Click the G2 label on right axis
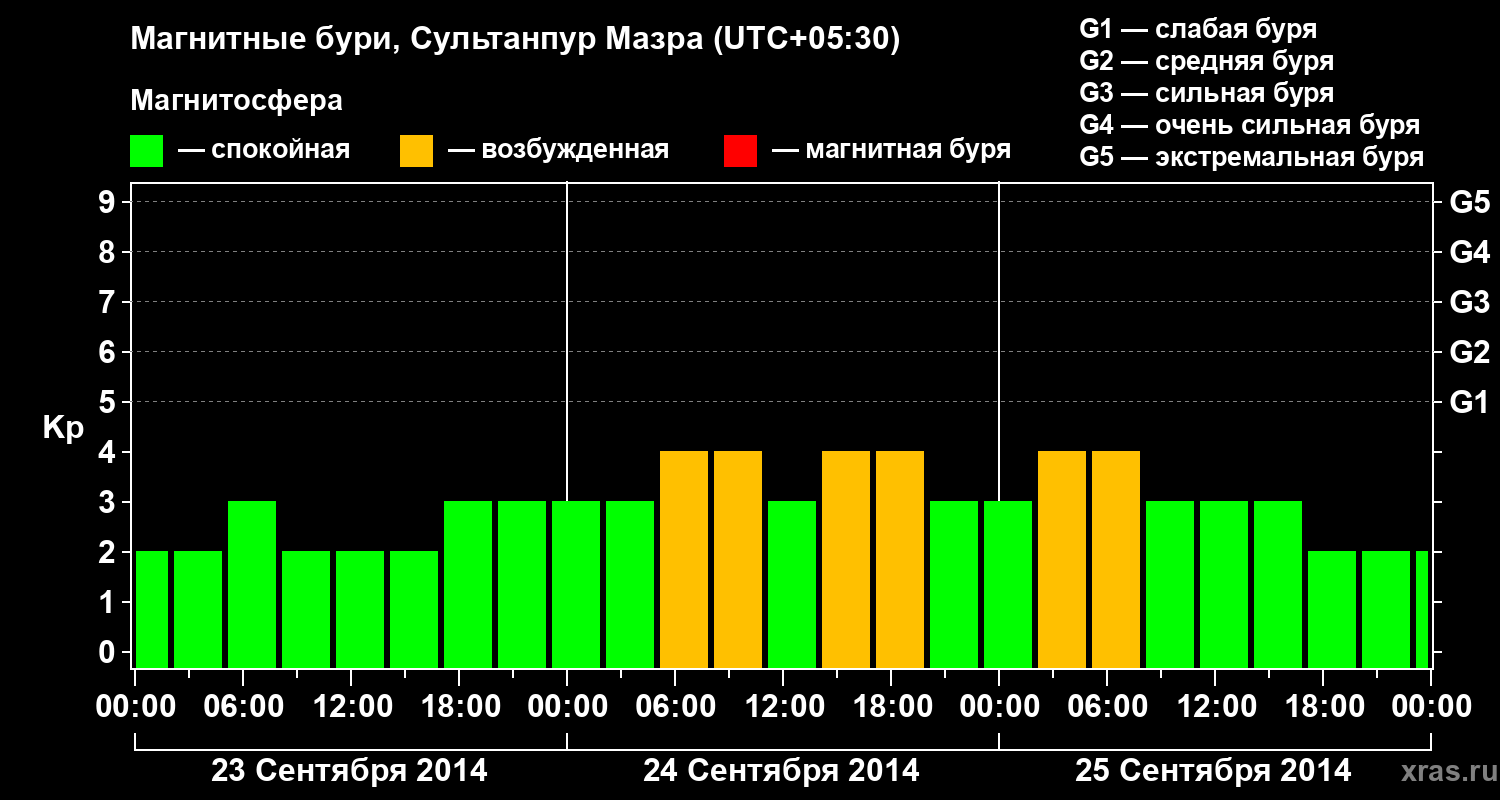Screen dimensions: 1500x800 click(1469, 353)
